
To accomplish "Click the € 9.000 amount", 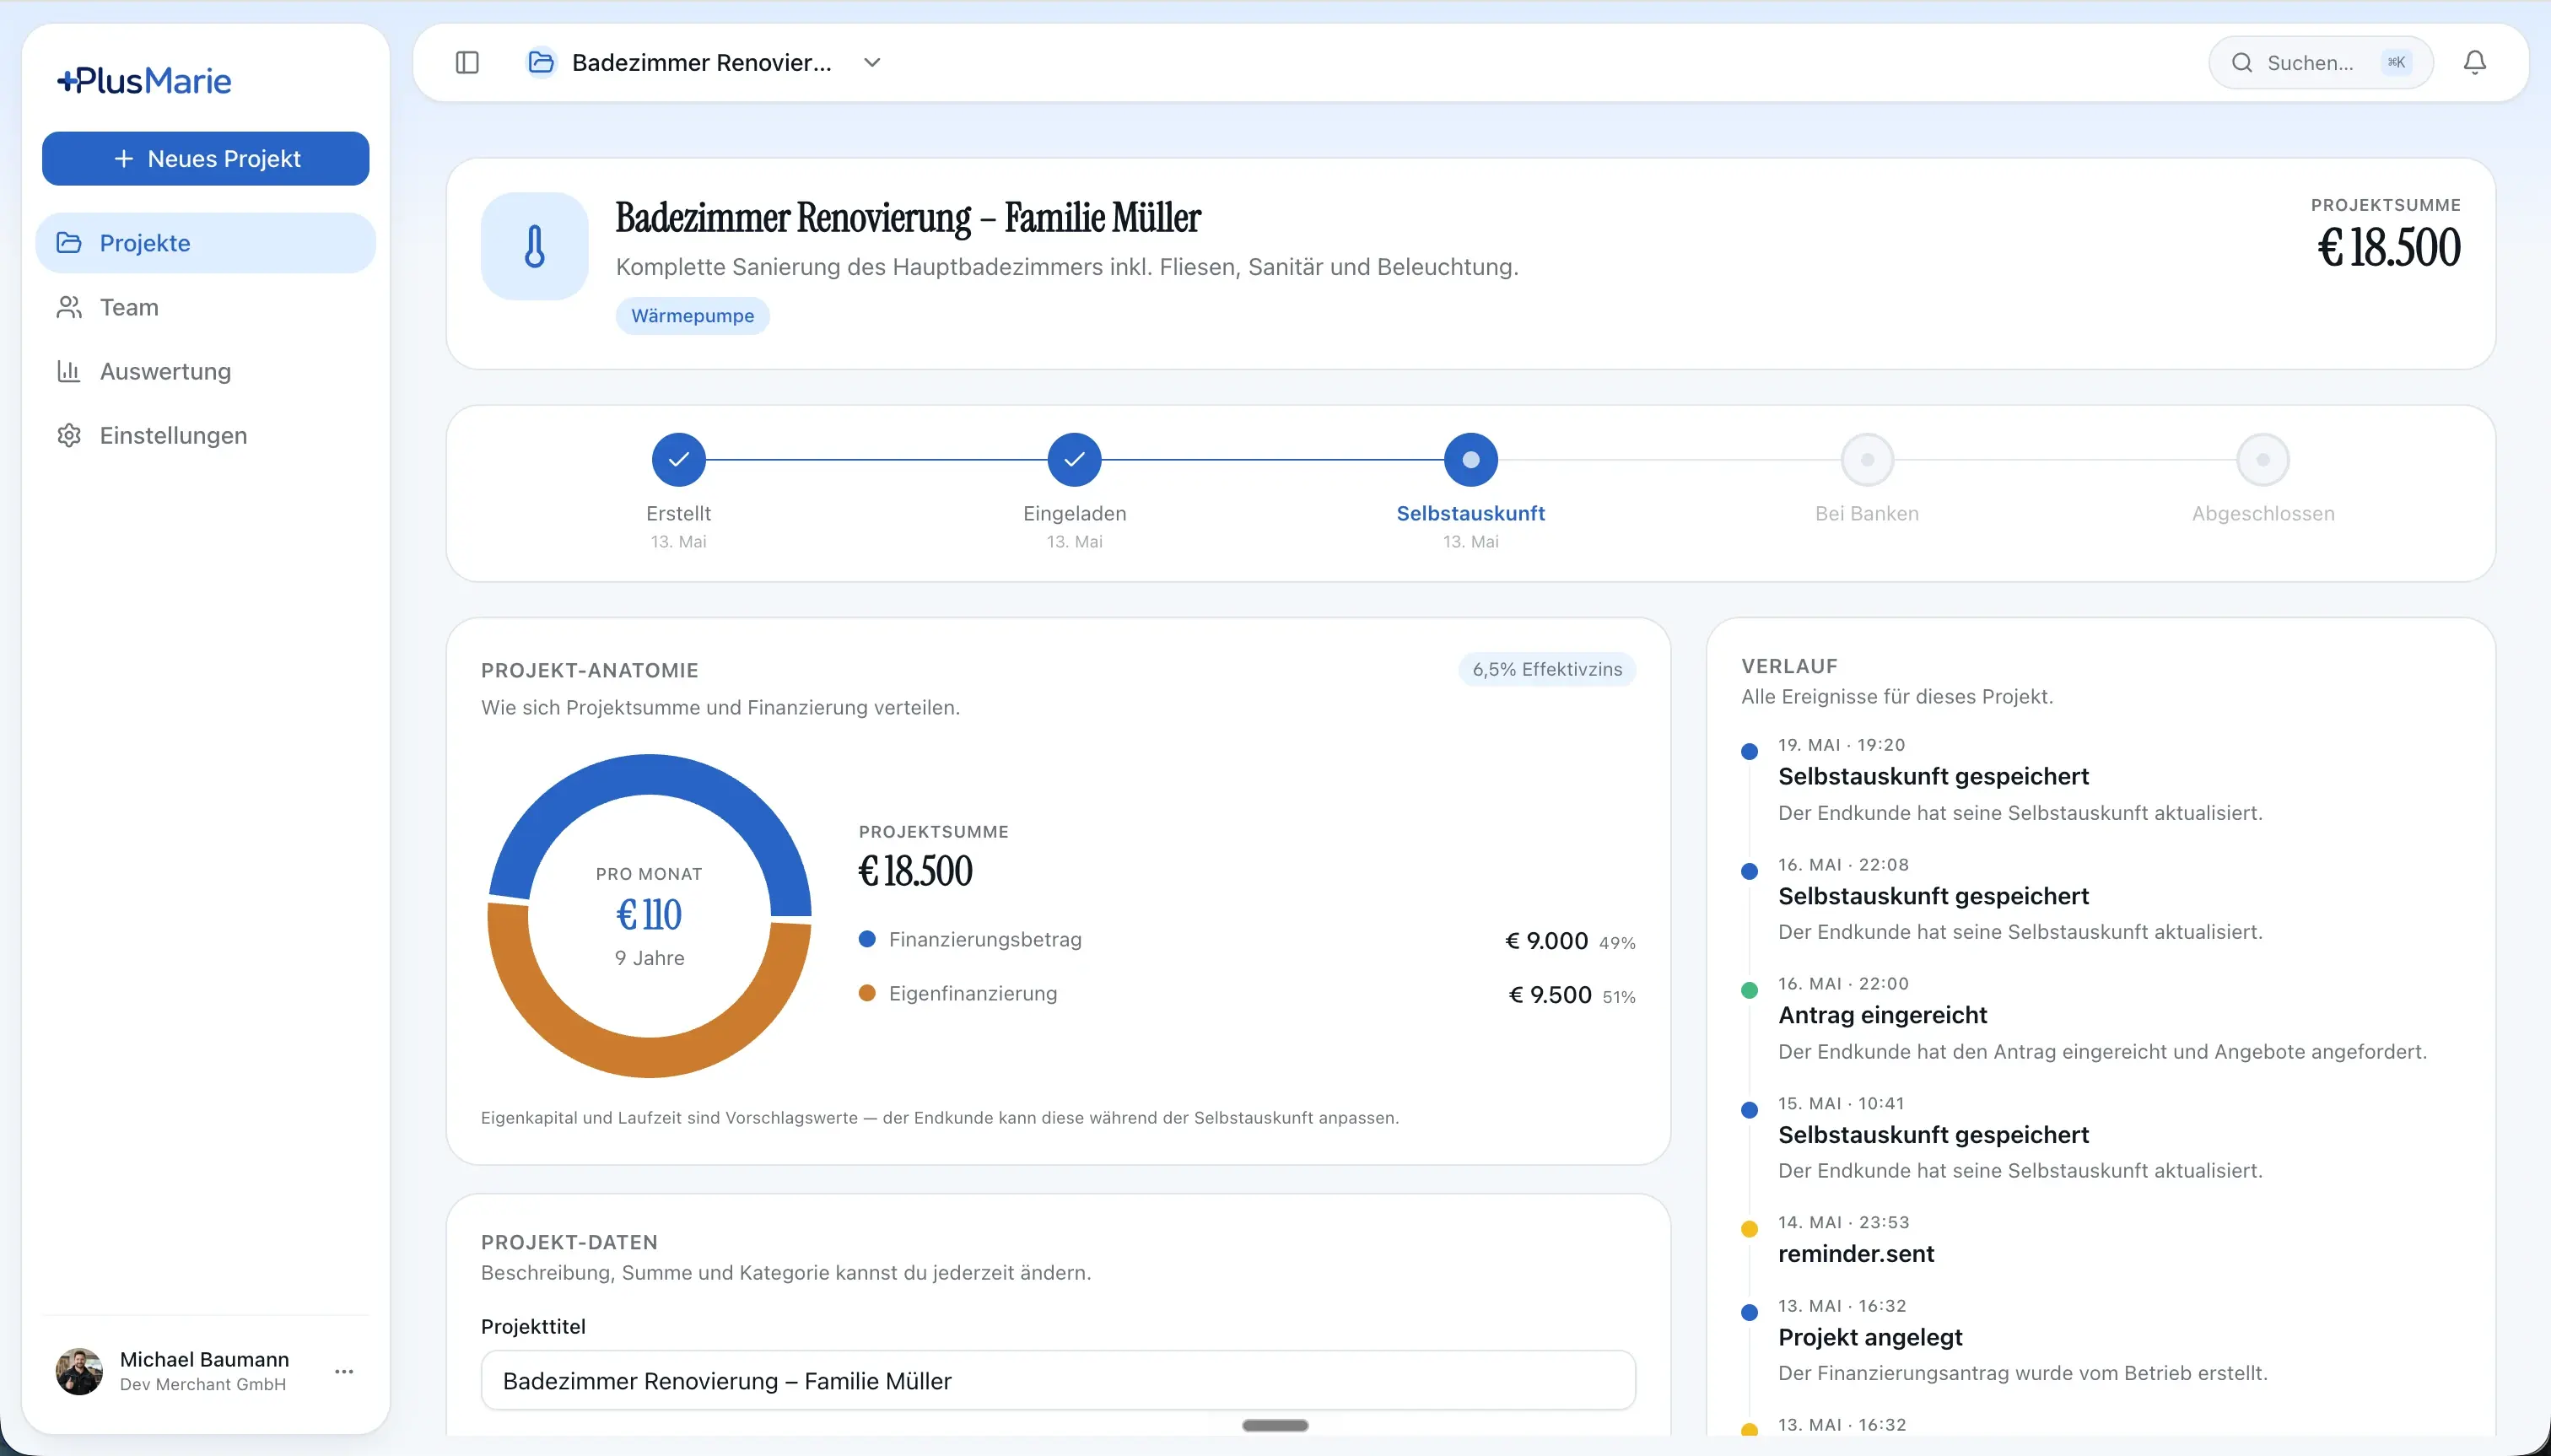I will pos(1546,941).
